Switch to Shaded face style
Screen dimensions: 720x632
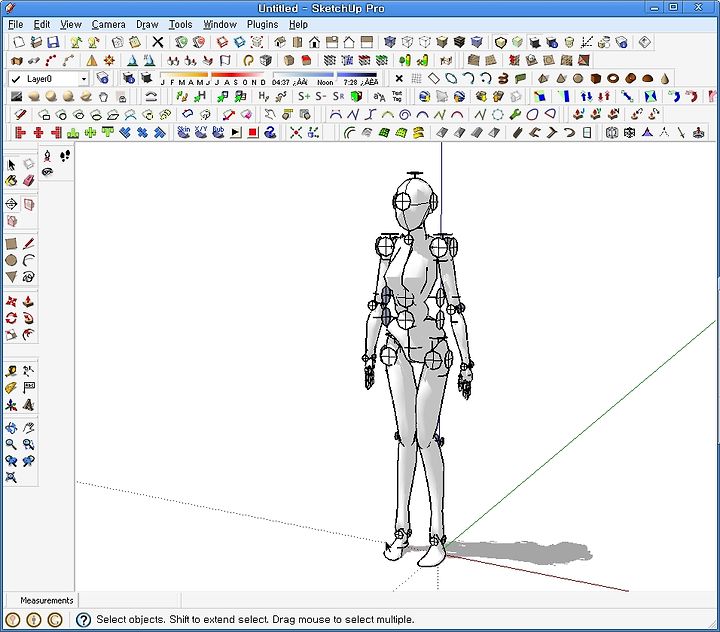click(x=442, y=42)
